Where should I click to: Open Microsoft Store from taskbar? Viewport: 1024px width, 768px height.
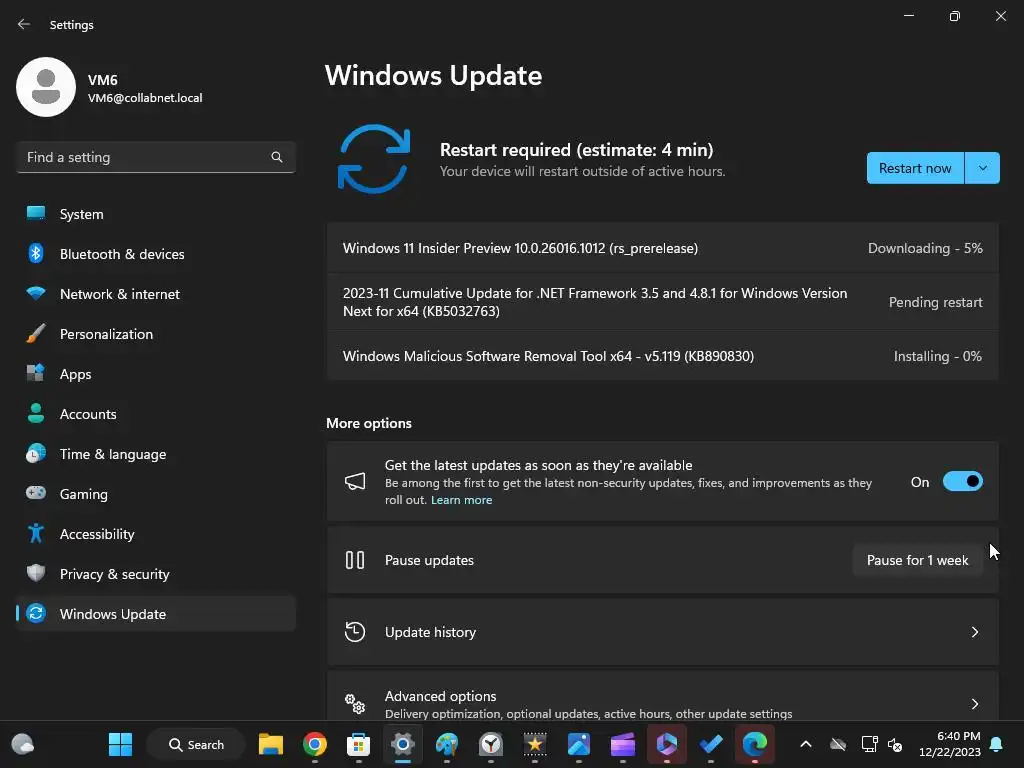tap(358, 744)
